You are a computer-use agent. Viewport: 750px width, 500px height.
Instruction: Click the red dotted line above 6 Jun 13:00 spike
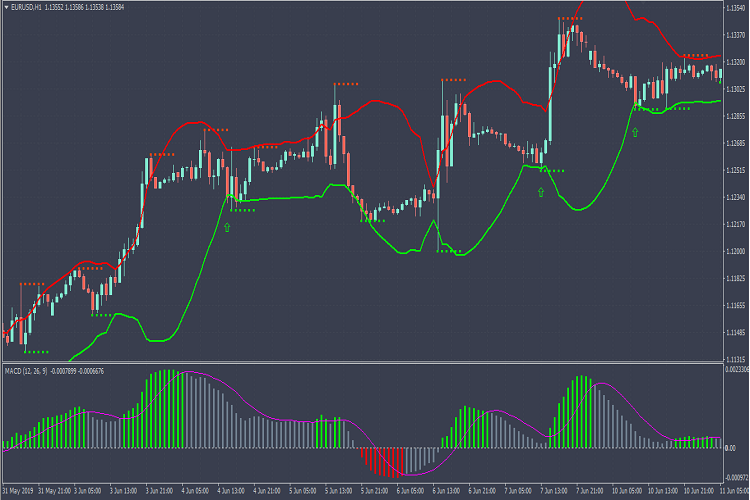[452, 79]
